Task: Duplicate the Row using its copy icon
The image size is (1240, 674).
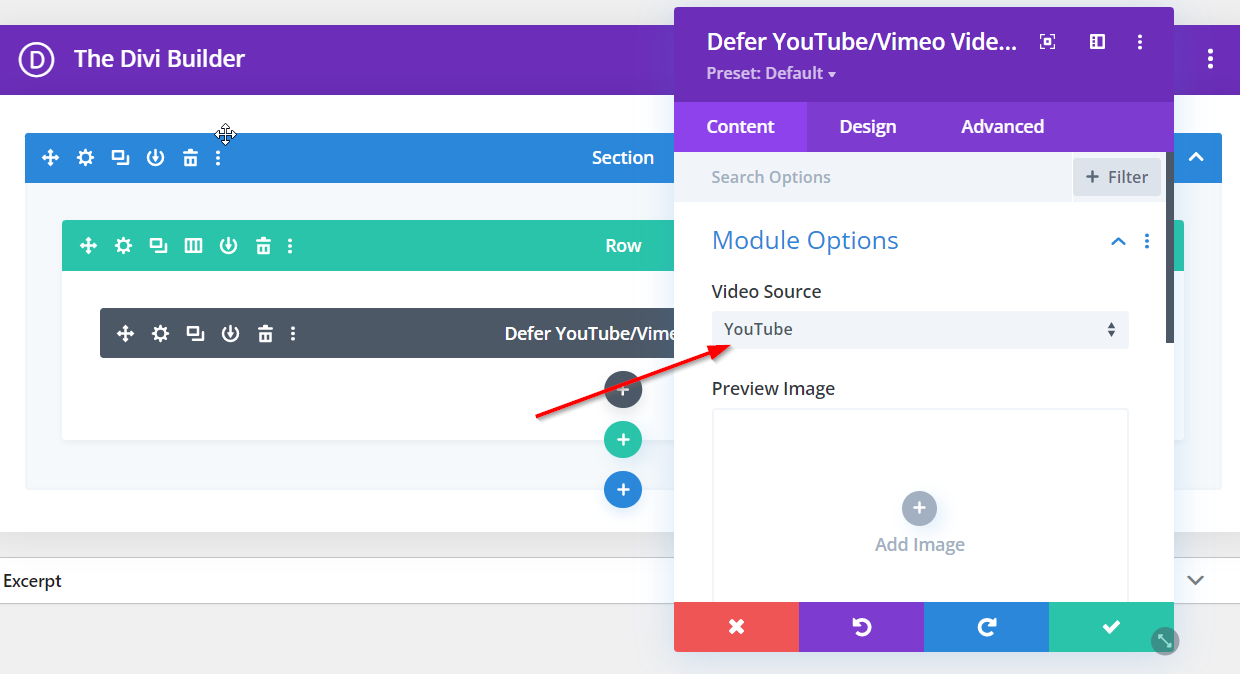Action: click(158, 245)
